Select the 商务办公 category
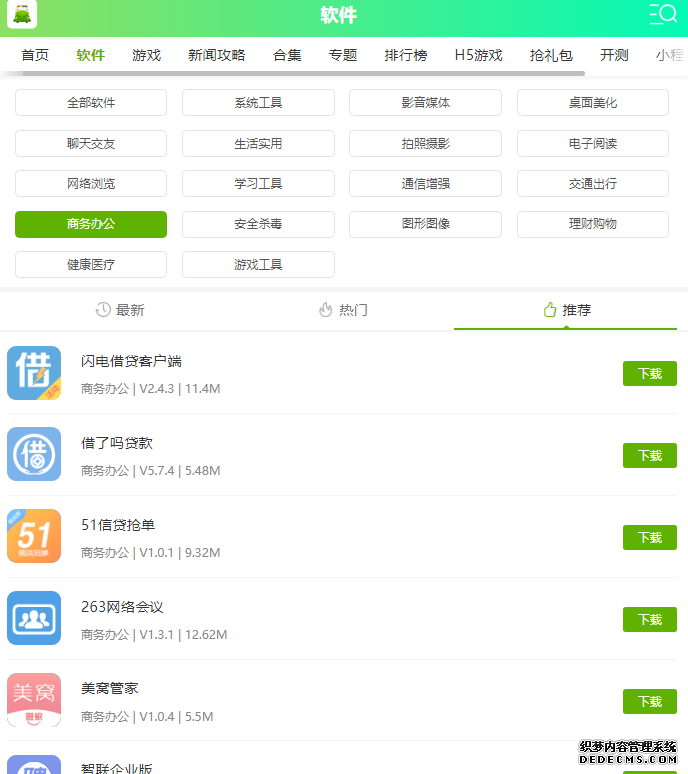 91,224
